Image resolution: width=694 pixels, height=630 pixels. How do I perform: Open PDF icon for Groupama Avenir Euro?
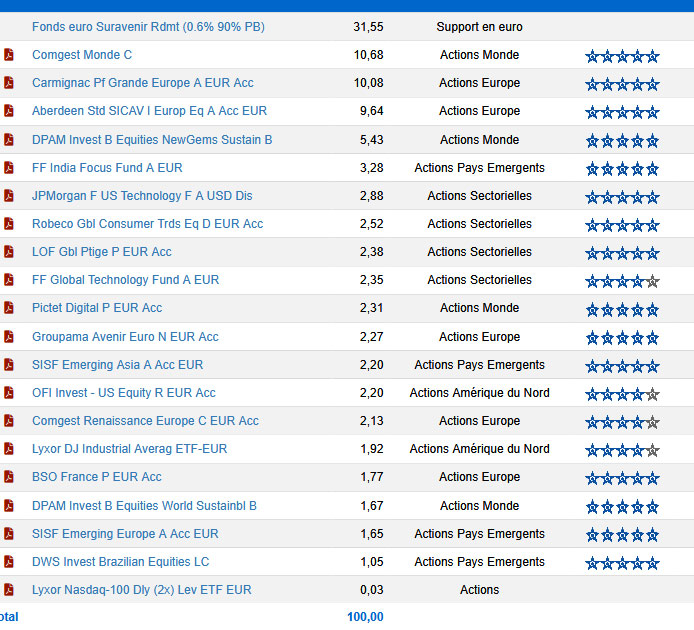[x=9, y=336]
